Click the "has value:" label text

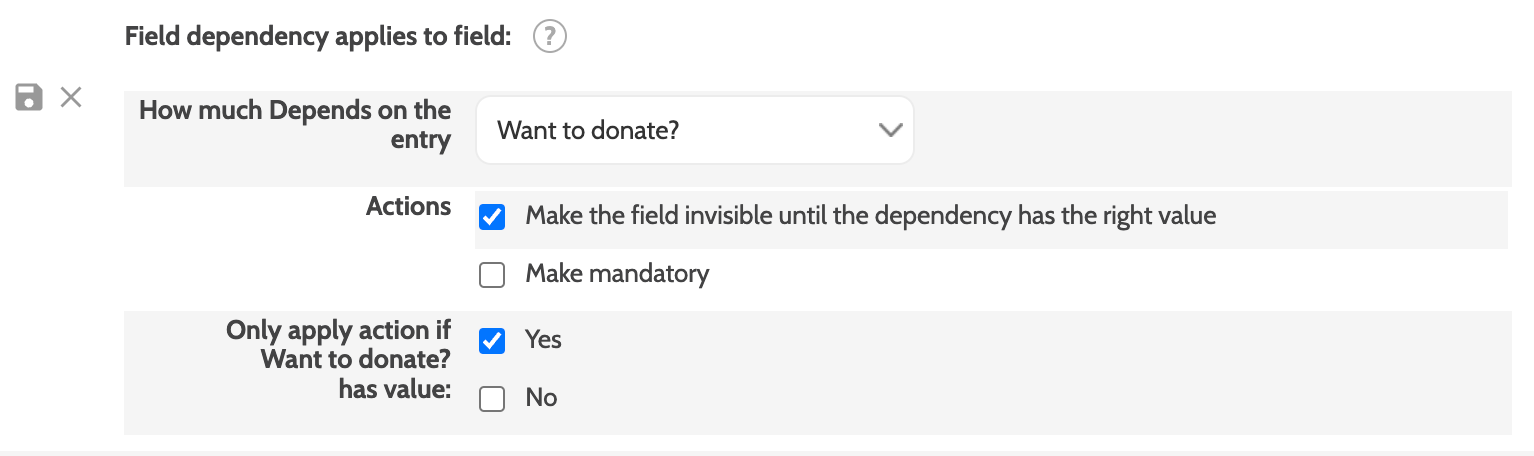pos(395,389)
